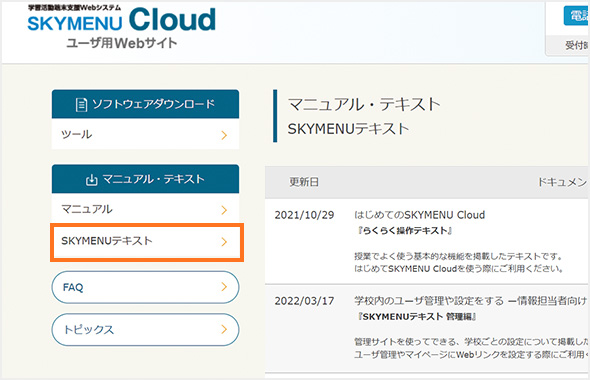Open the SKYMENUテキスト 管理編 document link

tap(417, 317)
